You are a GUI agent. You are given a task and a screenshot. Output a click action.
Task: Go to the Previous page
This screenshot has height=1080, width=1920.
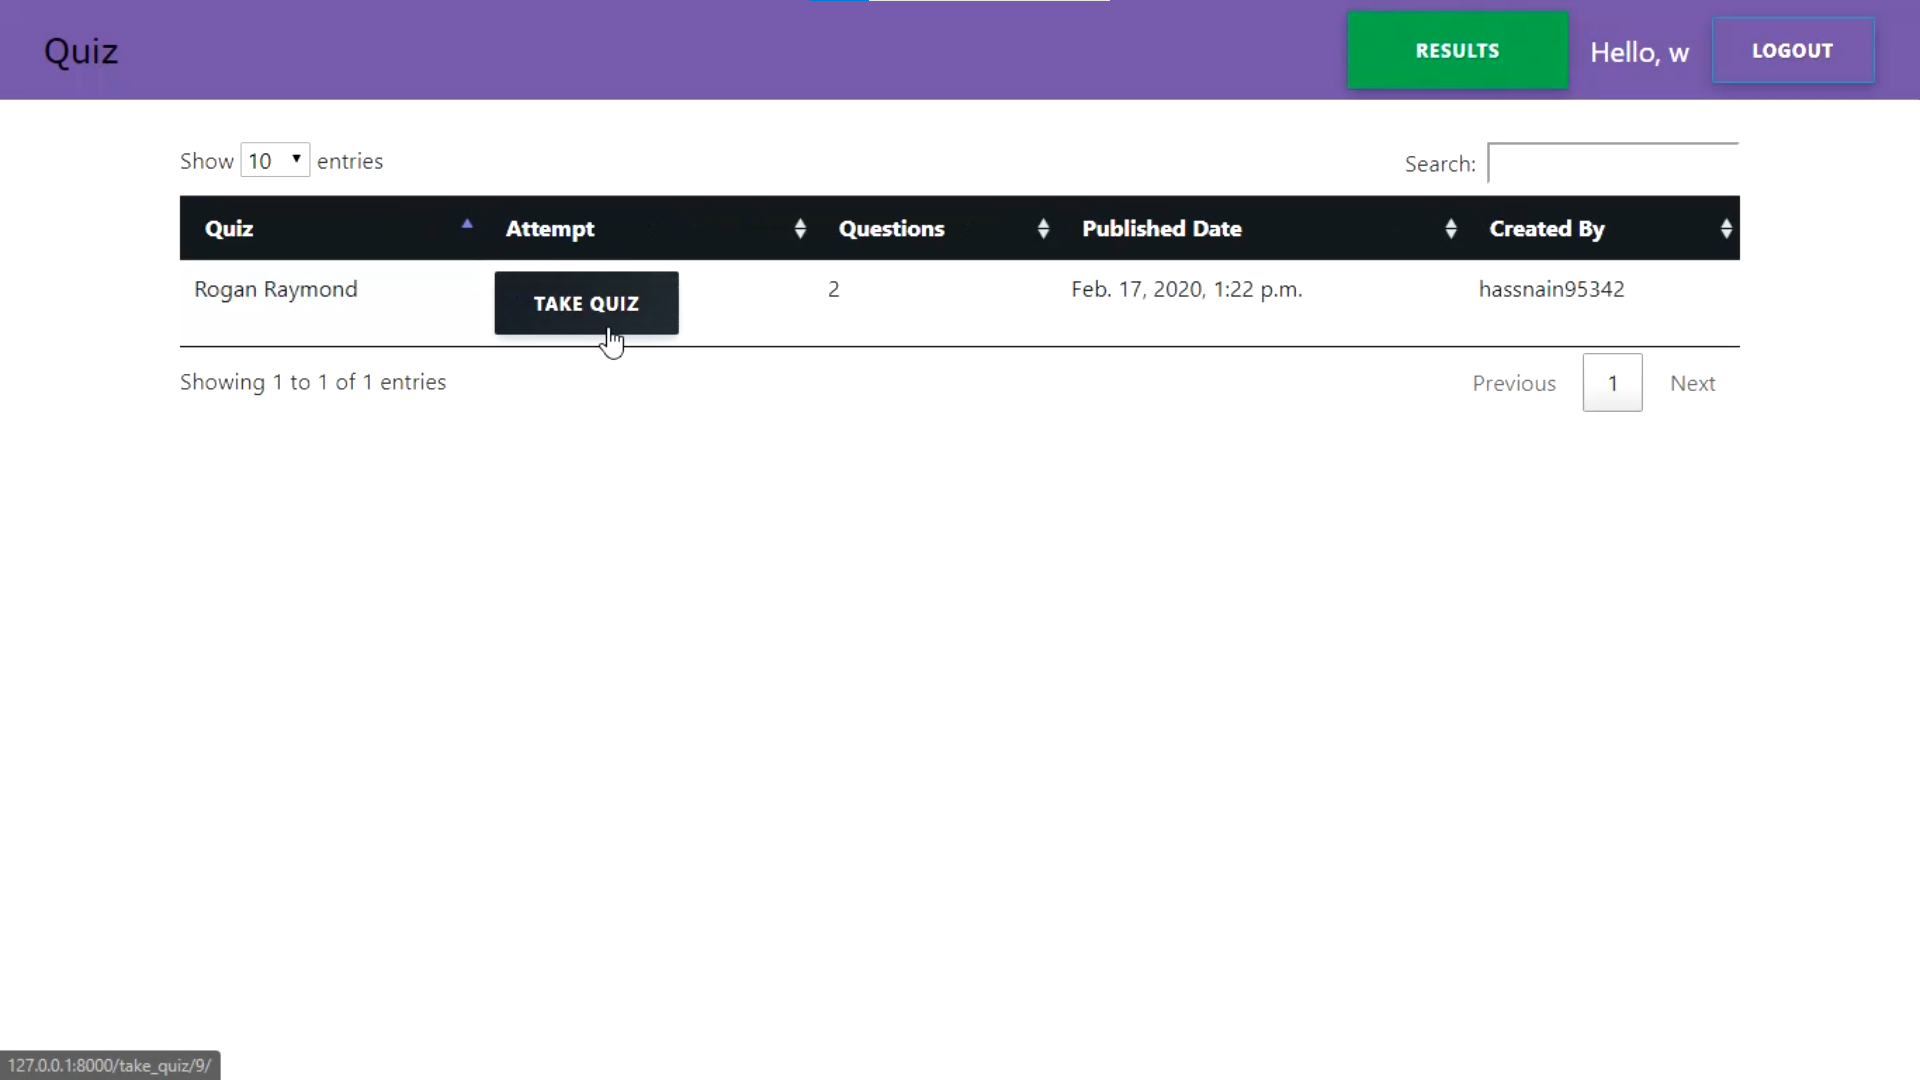1513,383
